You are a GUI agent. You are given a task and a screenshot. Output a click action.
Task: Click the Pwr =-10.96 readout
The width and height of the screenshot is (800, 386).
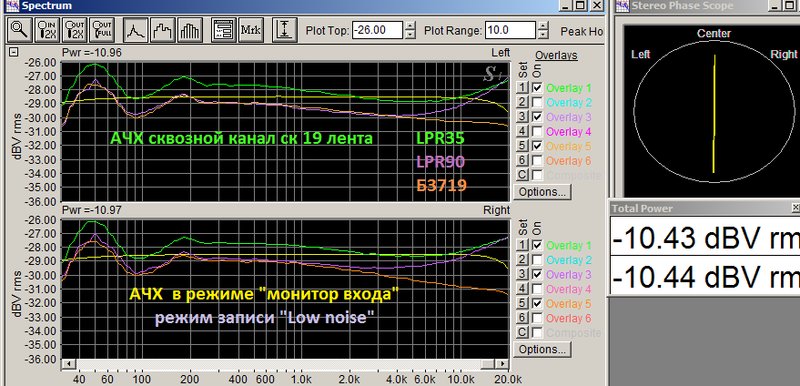(x=91, y=53)
